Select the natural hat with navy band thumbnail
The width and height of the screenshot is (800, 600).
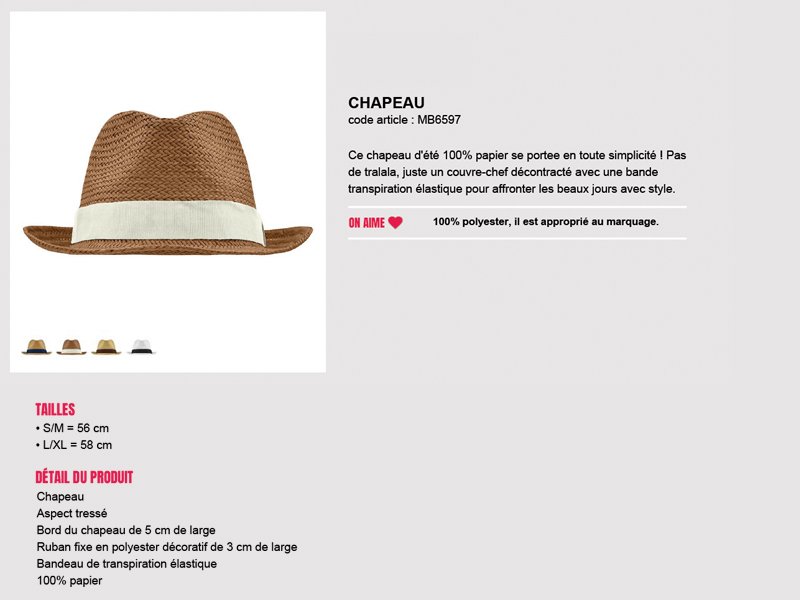tap(37, 347)
